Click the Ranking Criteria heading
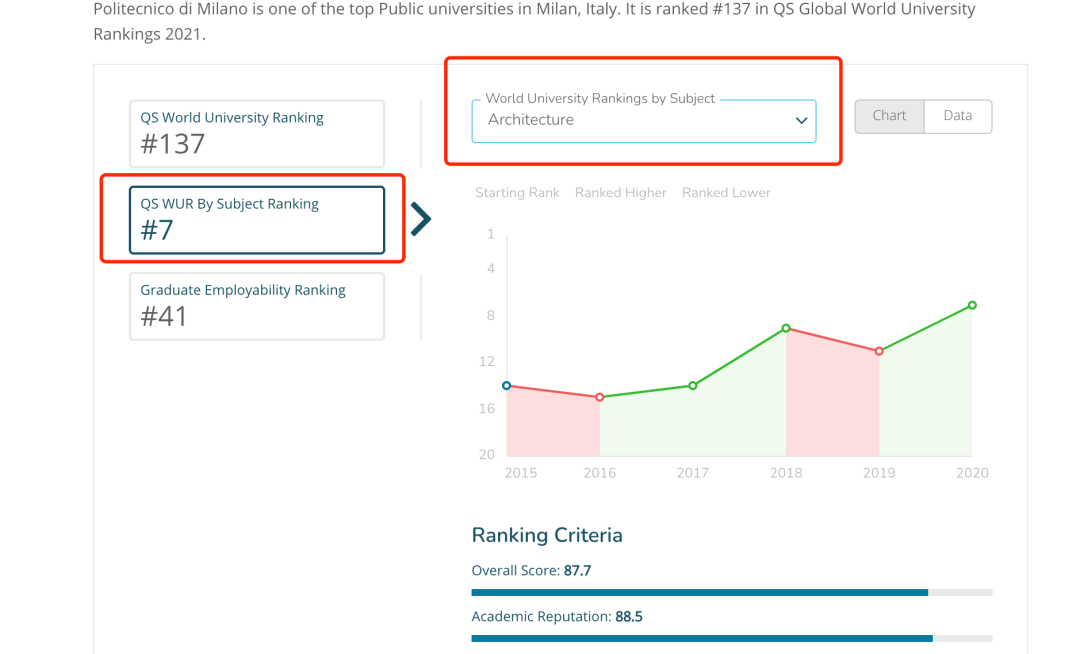The height and width of the screenshot is (654, 1080). [547, 535]
